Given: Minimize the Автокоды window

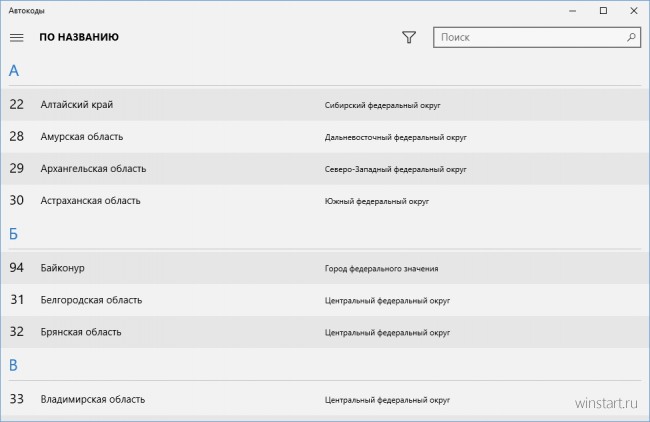Looking at the screenshot, I should click(572, 11).
